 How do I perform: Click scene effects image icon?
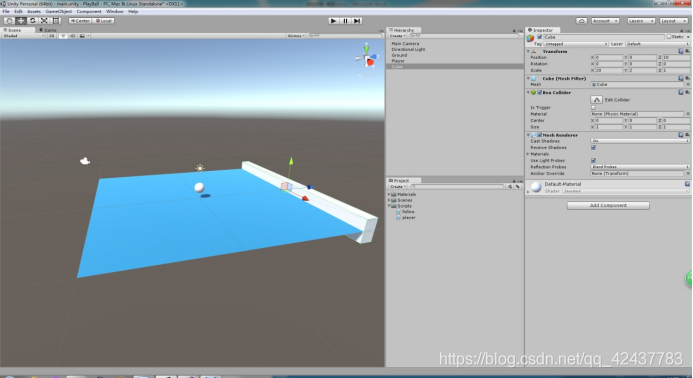pyautogui.click(x=82, y=36)
